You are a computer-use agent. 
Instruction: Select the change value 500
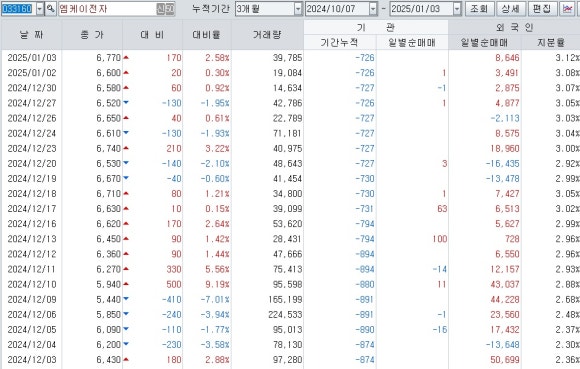[174, 284]
